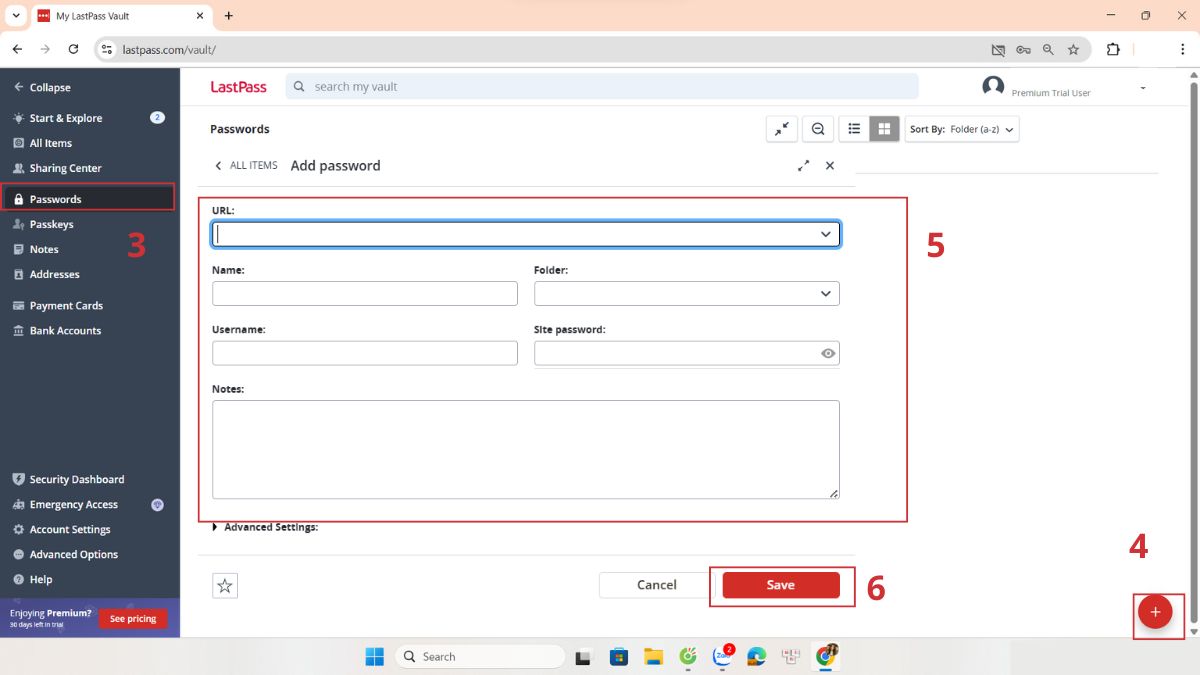
Task: Click the zoom out magnifier icon
Action: 818,129
